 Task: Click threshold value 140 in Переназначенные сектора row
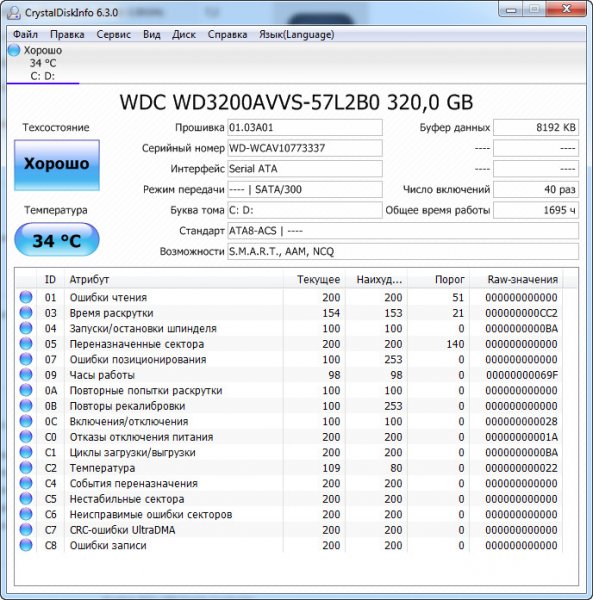coord(455,344)
